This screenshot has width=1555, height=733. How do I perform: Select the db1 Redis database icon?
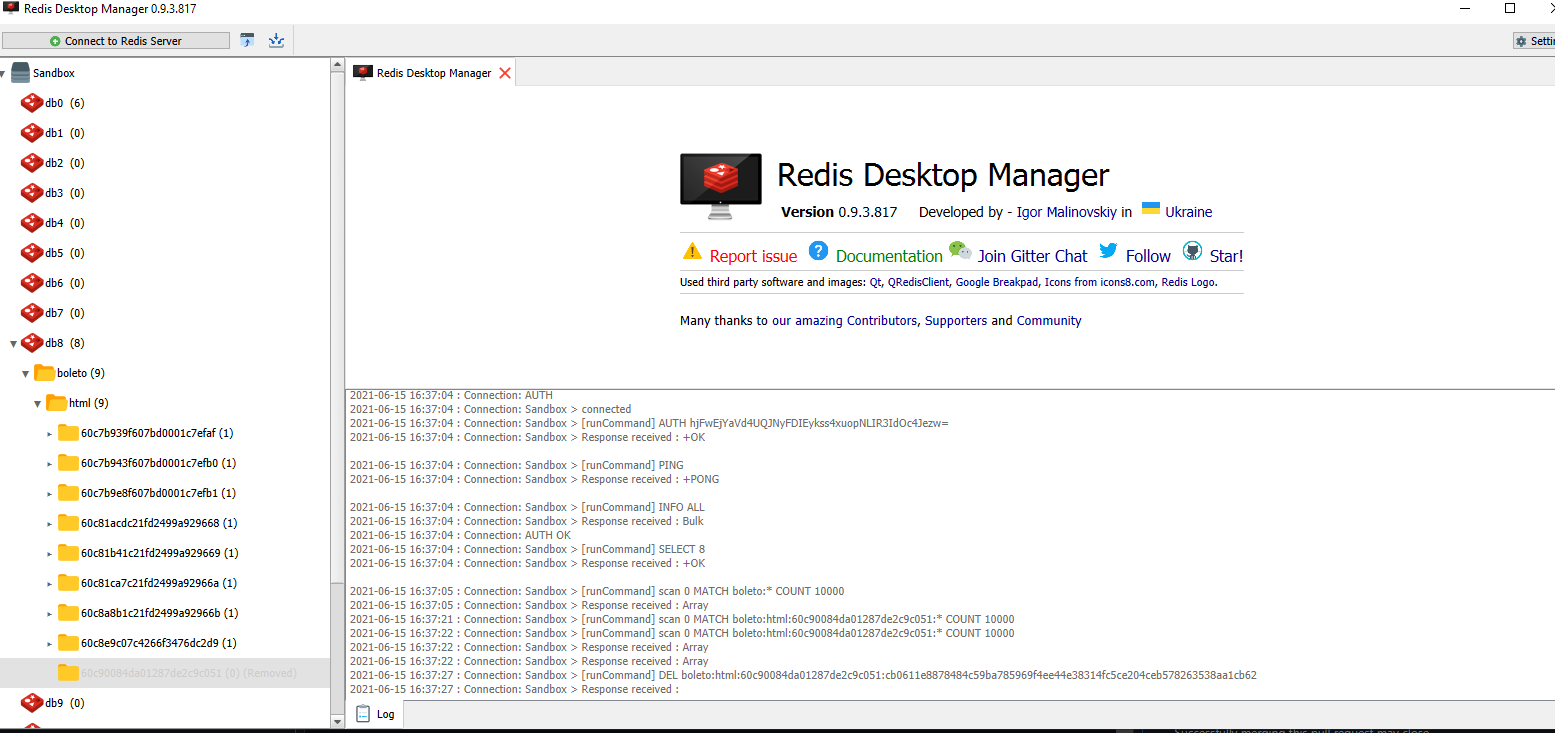[32, 133]
